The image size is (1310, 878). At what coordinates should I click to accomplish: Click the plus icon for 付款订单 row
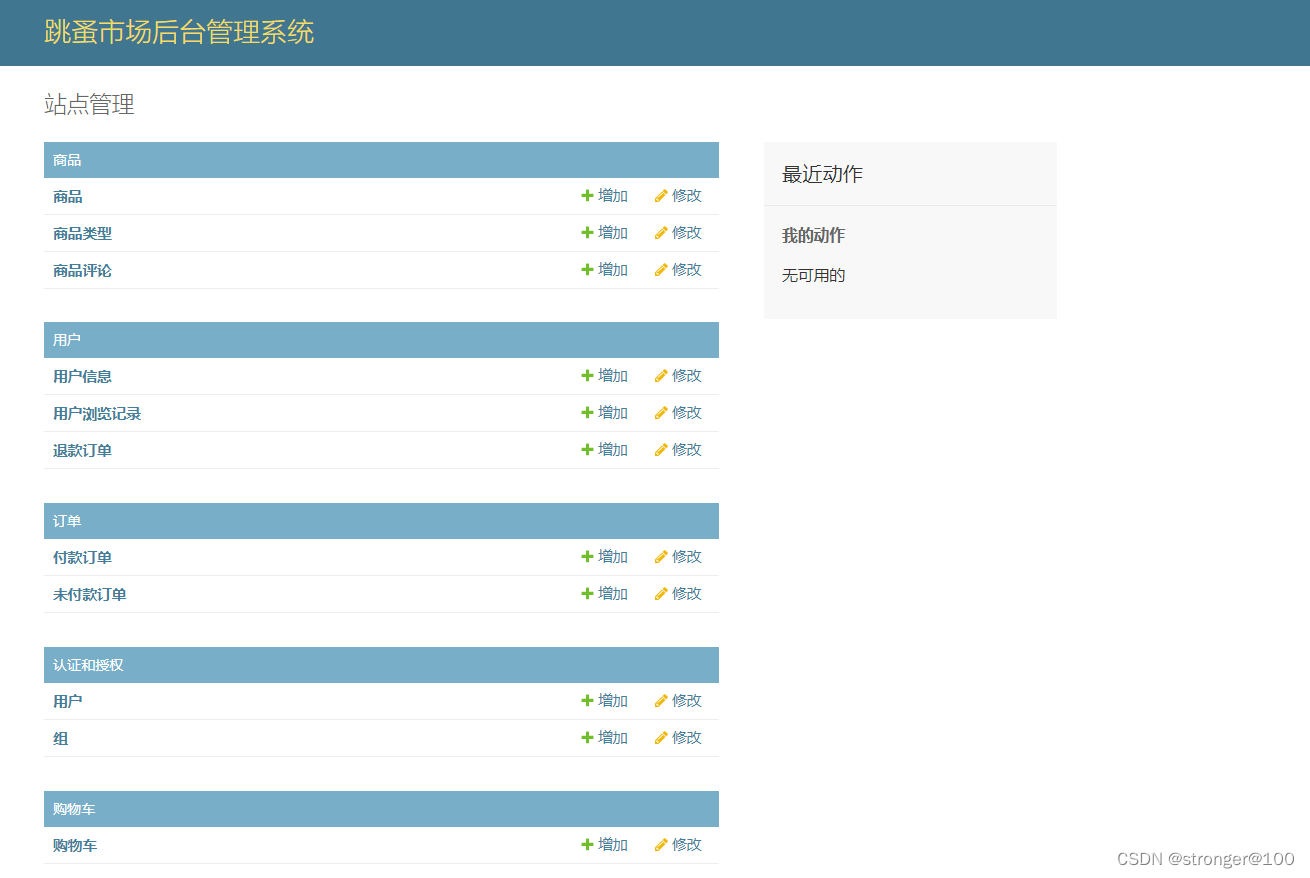tap(587, 557)
